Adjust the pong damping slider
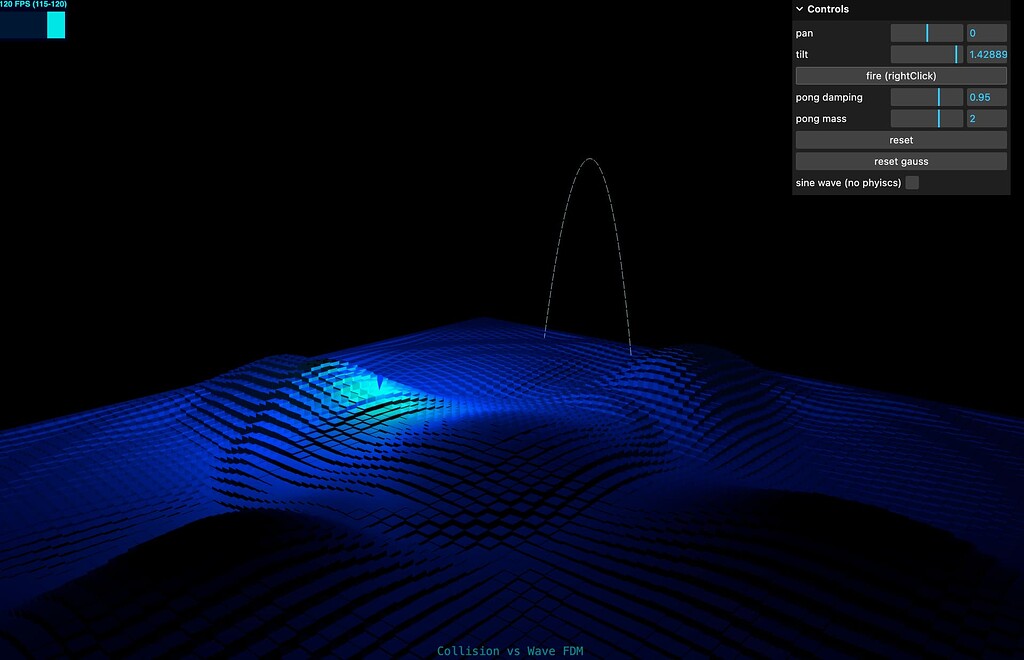Viewport: 1024px width, 660px height. pyautogui.click(x=927, y=97)
